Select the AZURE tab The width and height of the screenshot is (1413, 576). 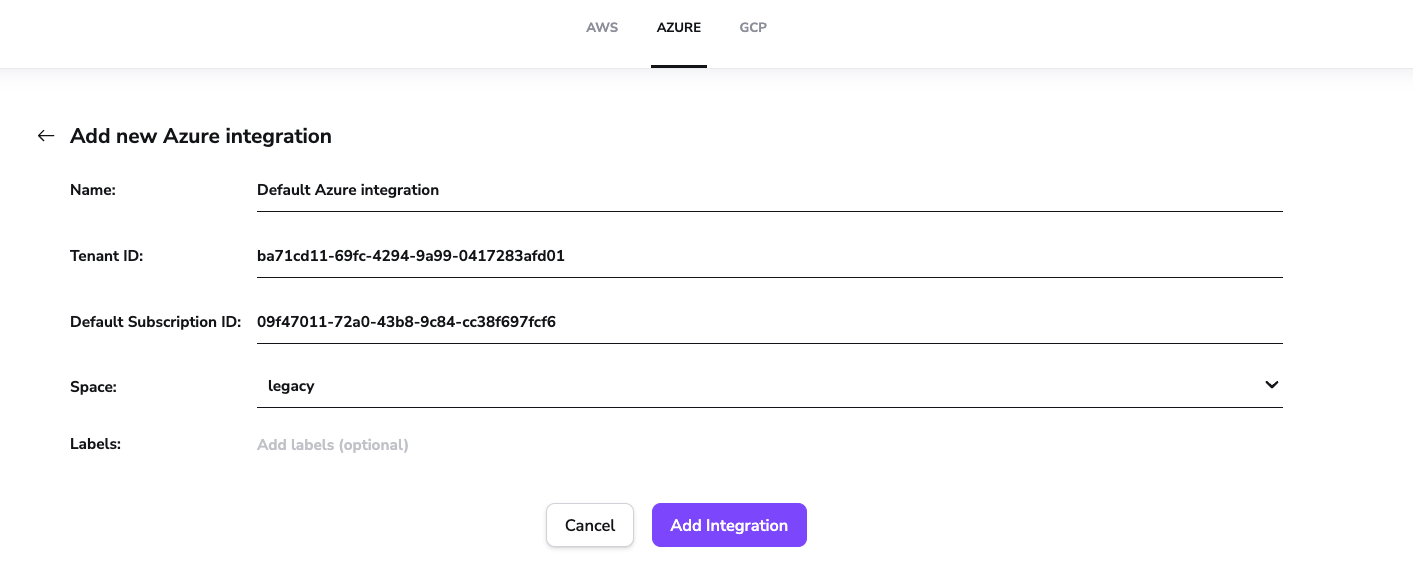(x=679, y=28)
